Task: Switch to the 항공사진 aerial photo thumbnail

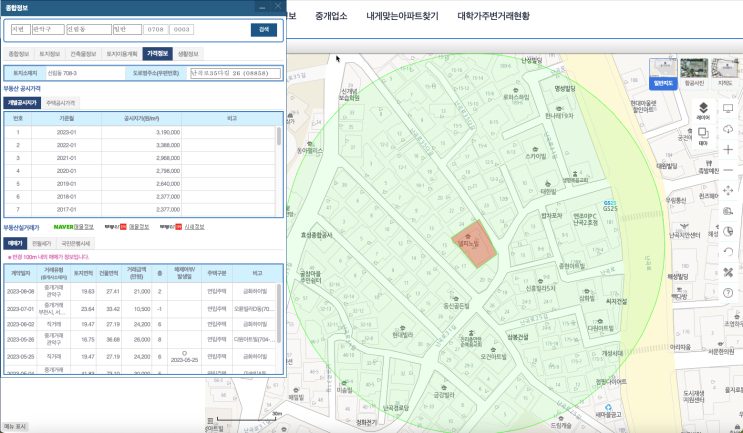Action: click(x=694, y=73)
